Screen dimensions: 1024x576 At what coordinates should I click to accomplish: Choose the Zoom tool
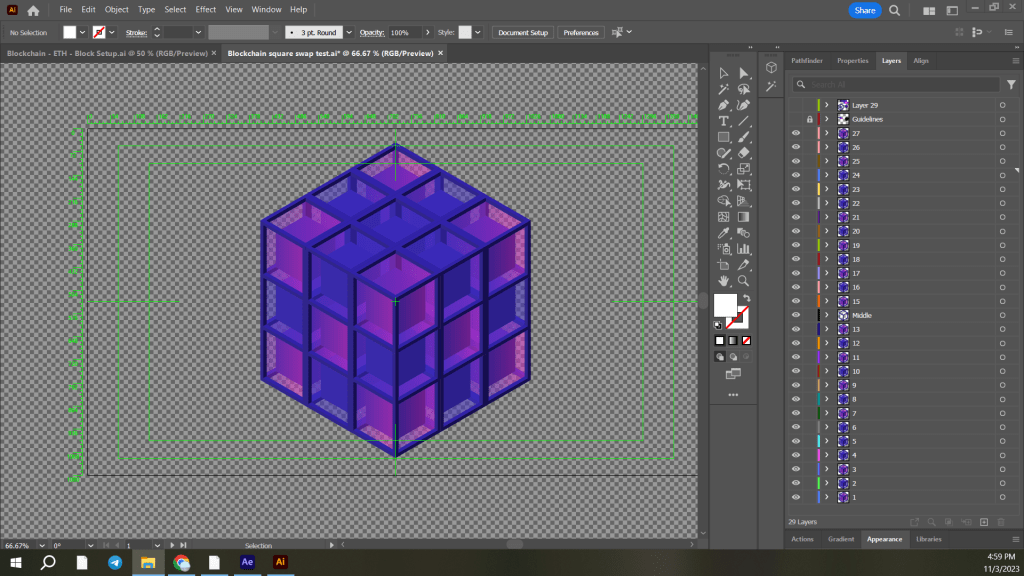coord(743,281)
